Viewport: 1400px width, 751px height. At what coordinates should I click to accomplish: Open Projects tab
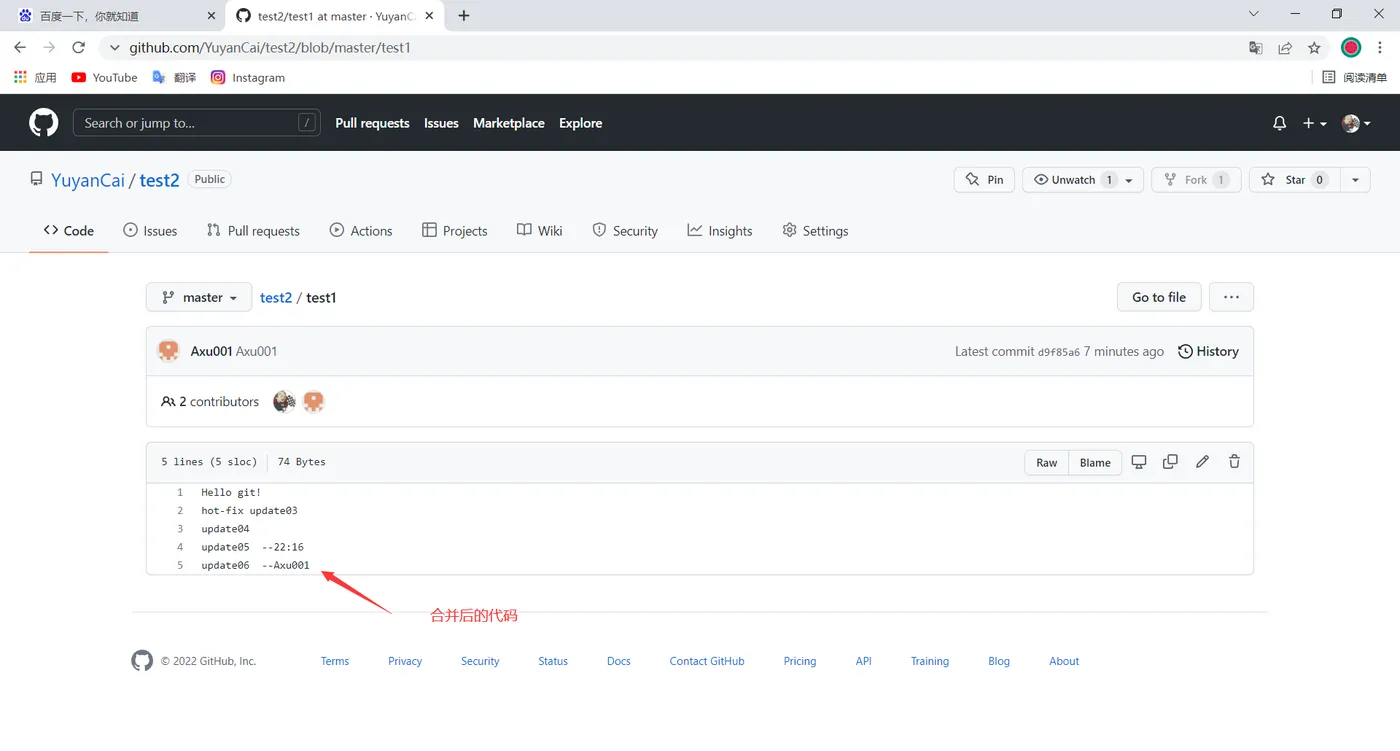pos(455,230)
